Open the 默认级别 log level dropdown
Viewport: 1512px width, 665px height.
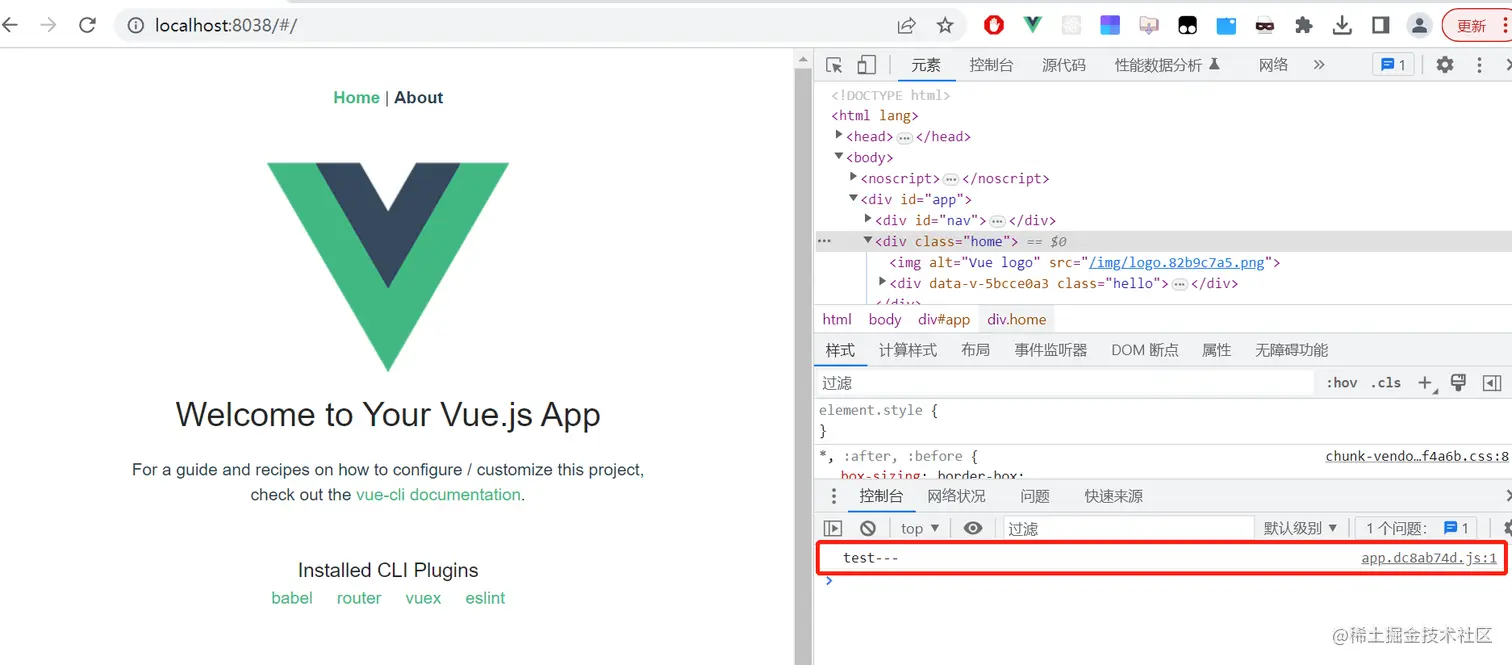tap(1300, 528)
